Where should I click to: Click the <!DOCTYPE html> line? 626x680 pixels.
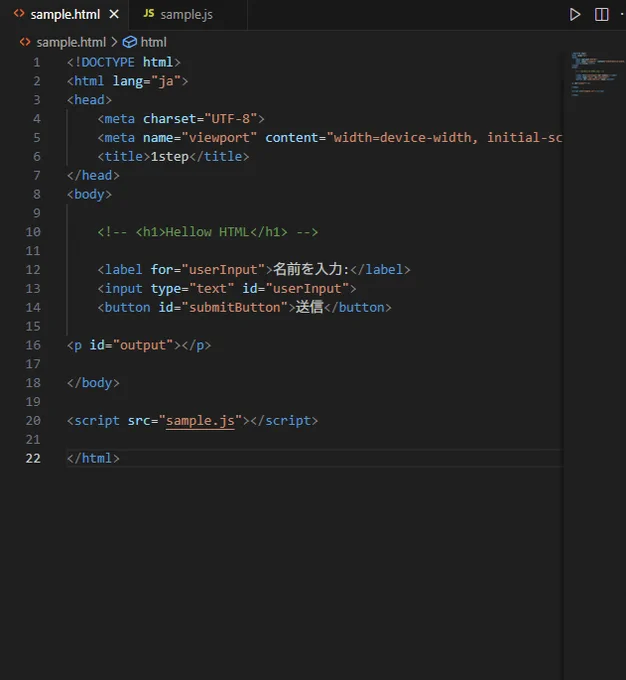coord(124,62)
